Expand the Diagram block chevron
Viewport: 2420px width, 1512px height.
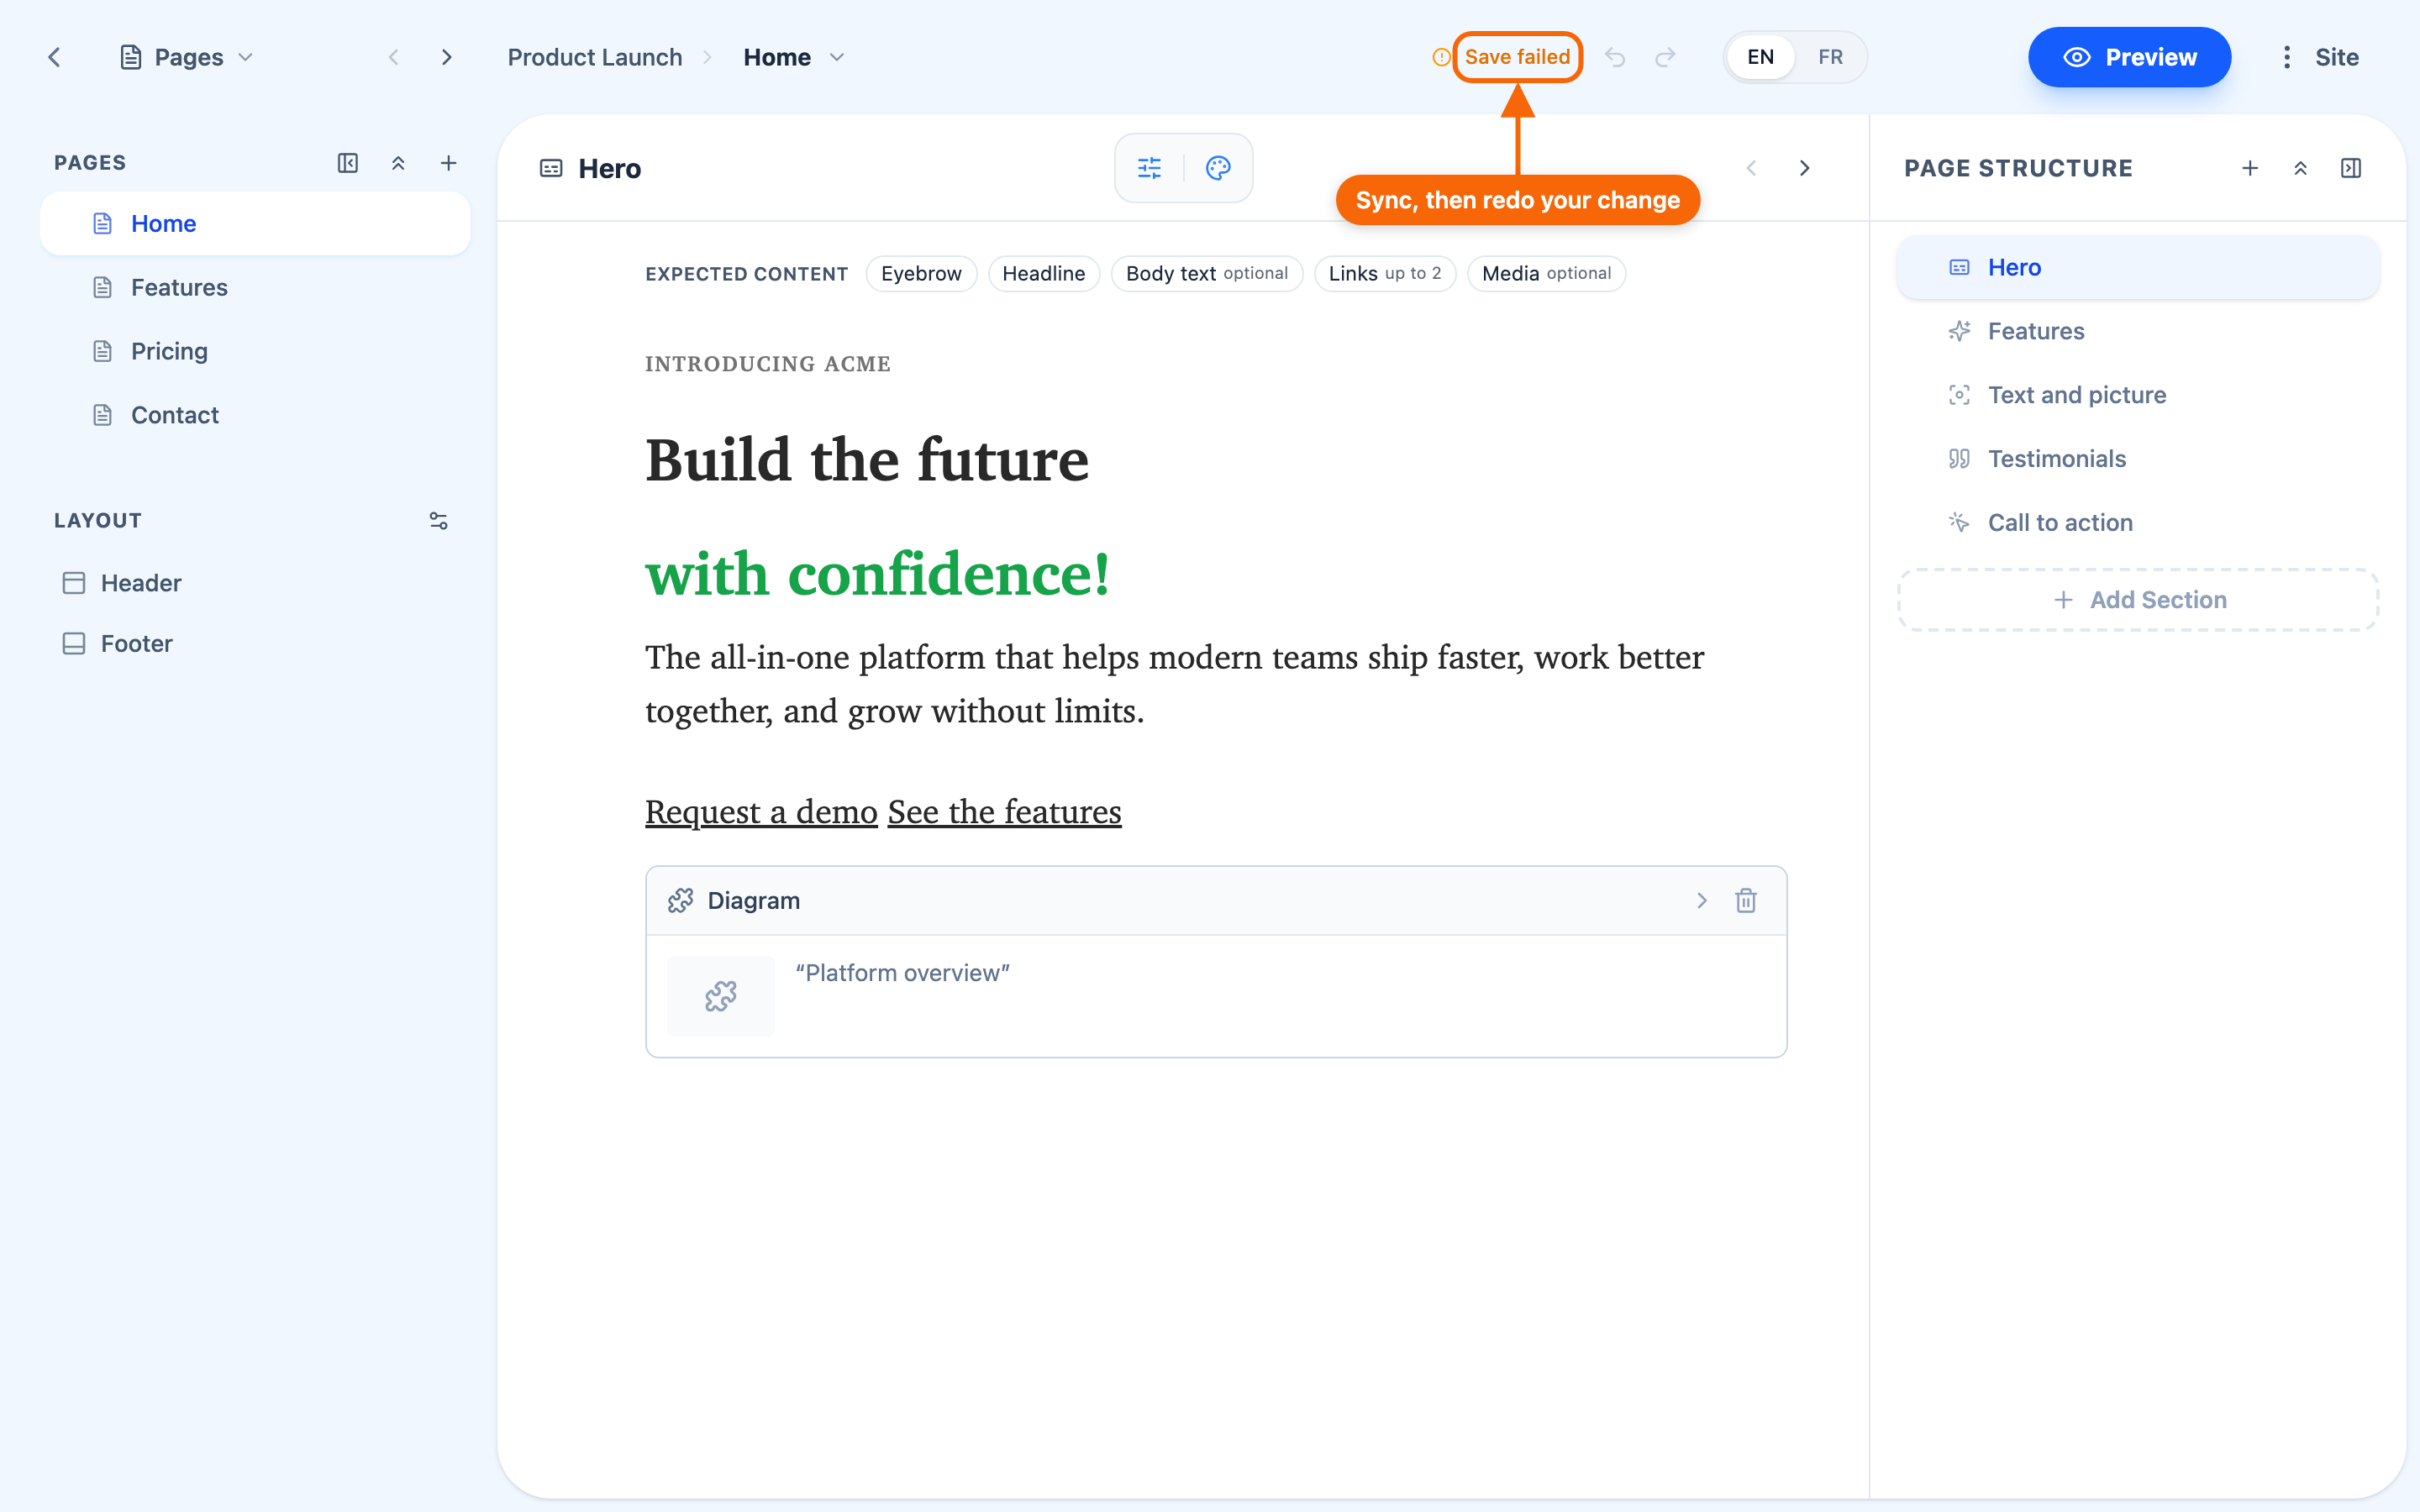click(x=1702, y=901)
